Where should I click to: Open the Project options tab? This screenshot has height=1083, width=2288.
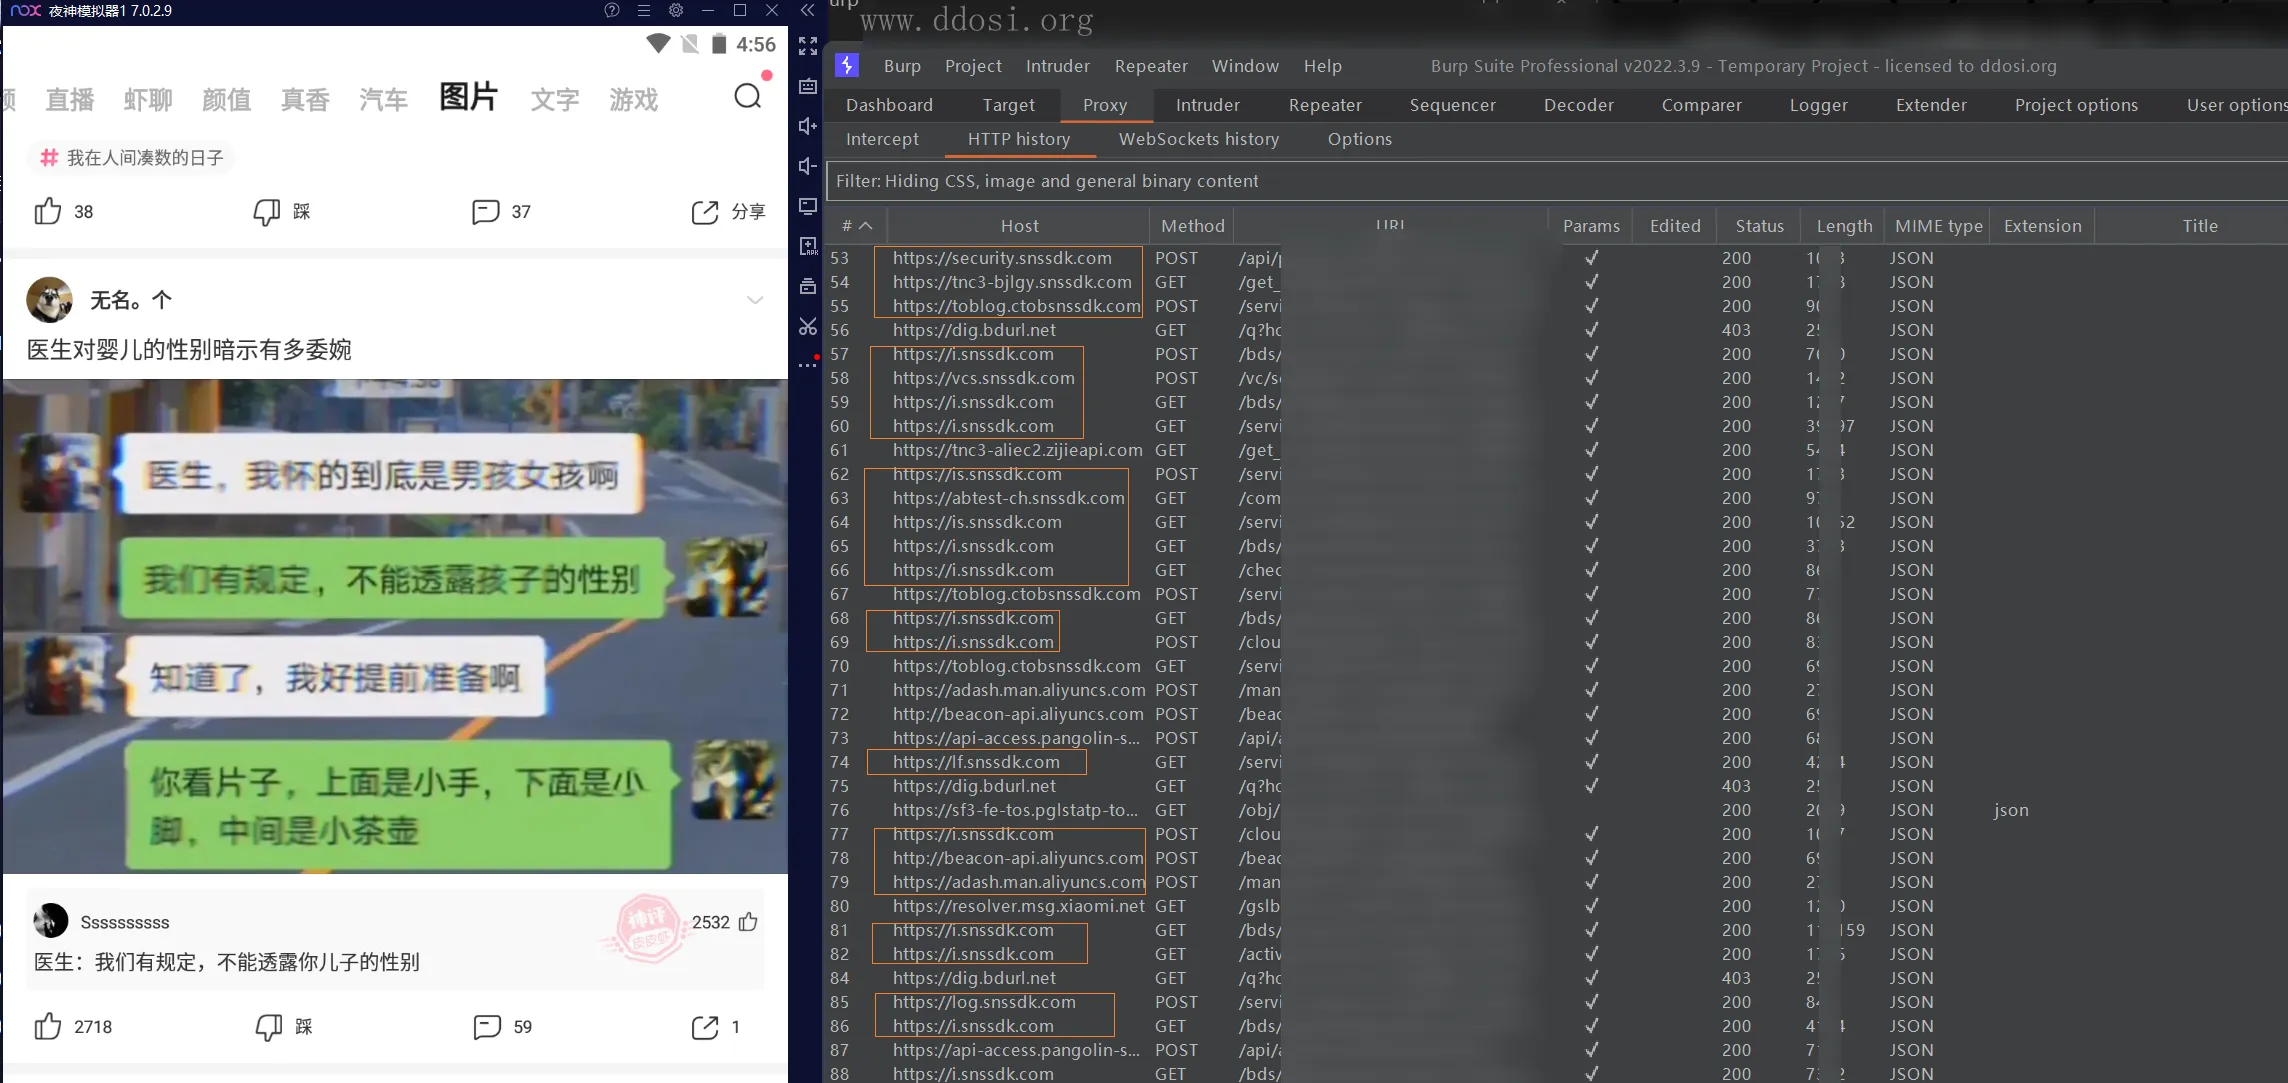[x=2076, y=105]
